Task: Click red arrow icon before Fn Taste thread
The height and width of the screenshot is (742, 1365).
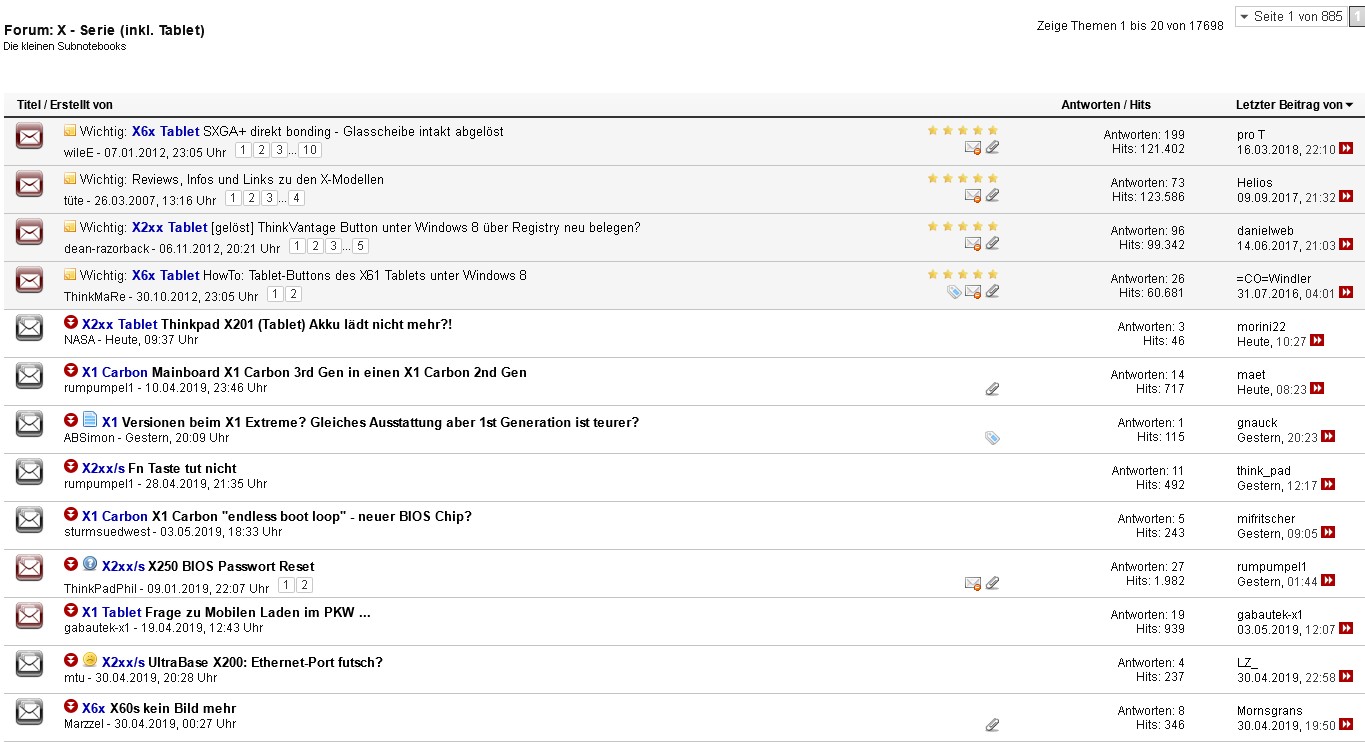Action: (x=71, y=467)
